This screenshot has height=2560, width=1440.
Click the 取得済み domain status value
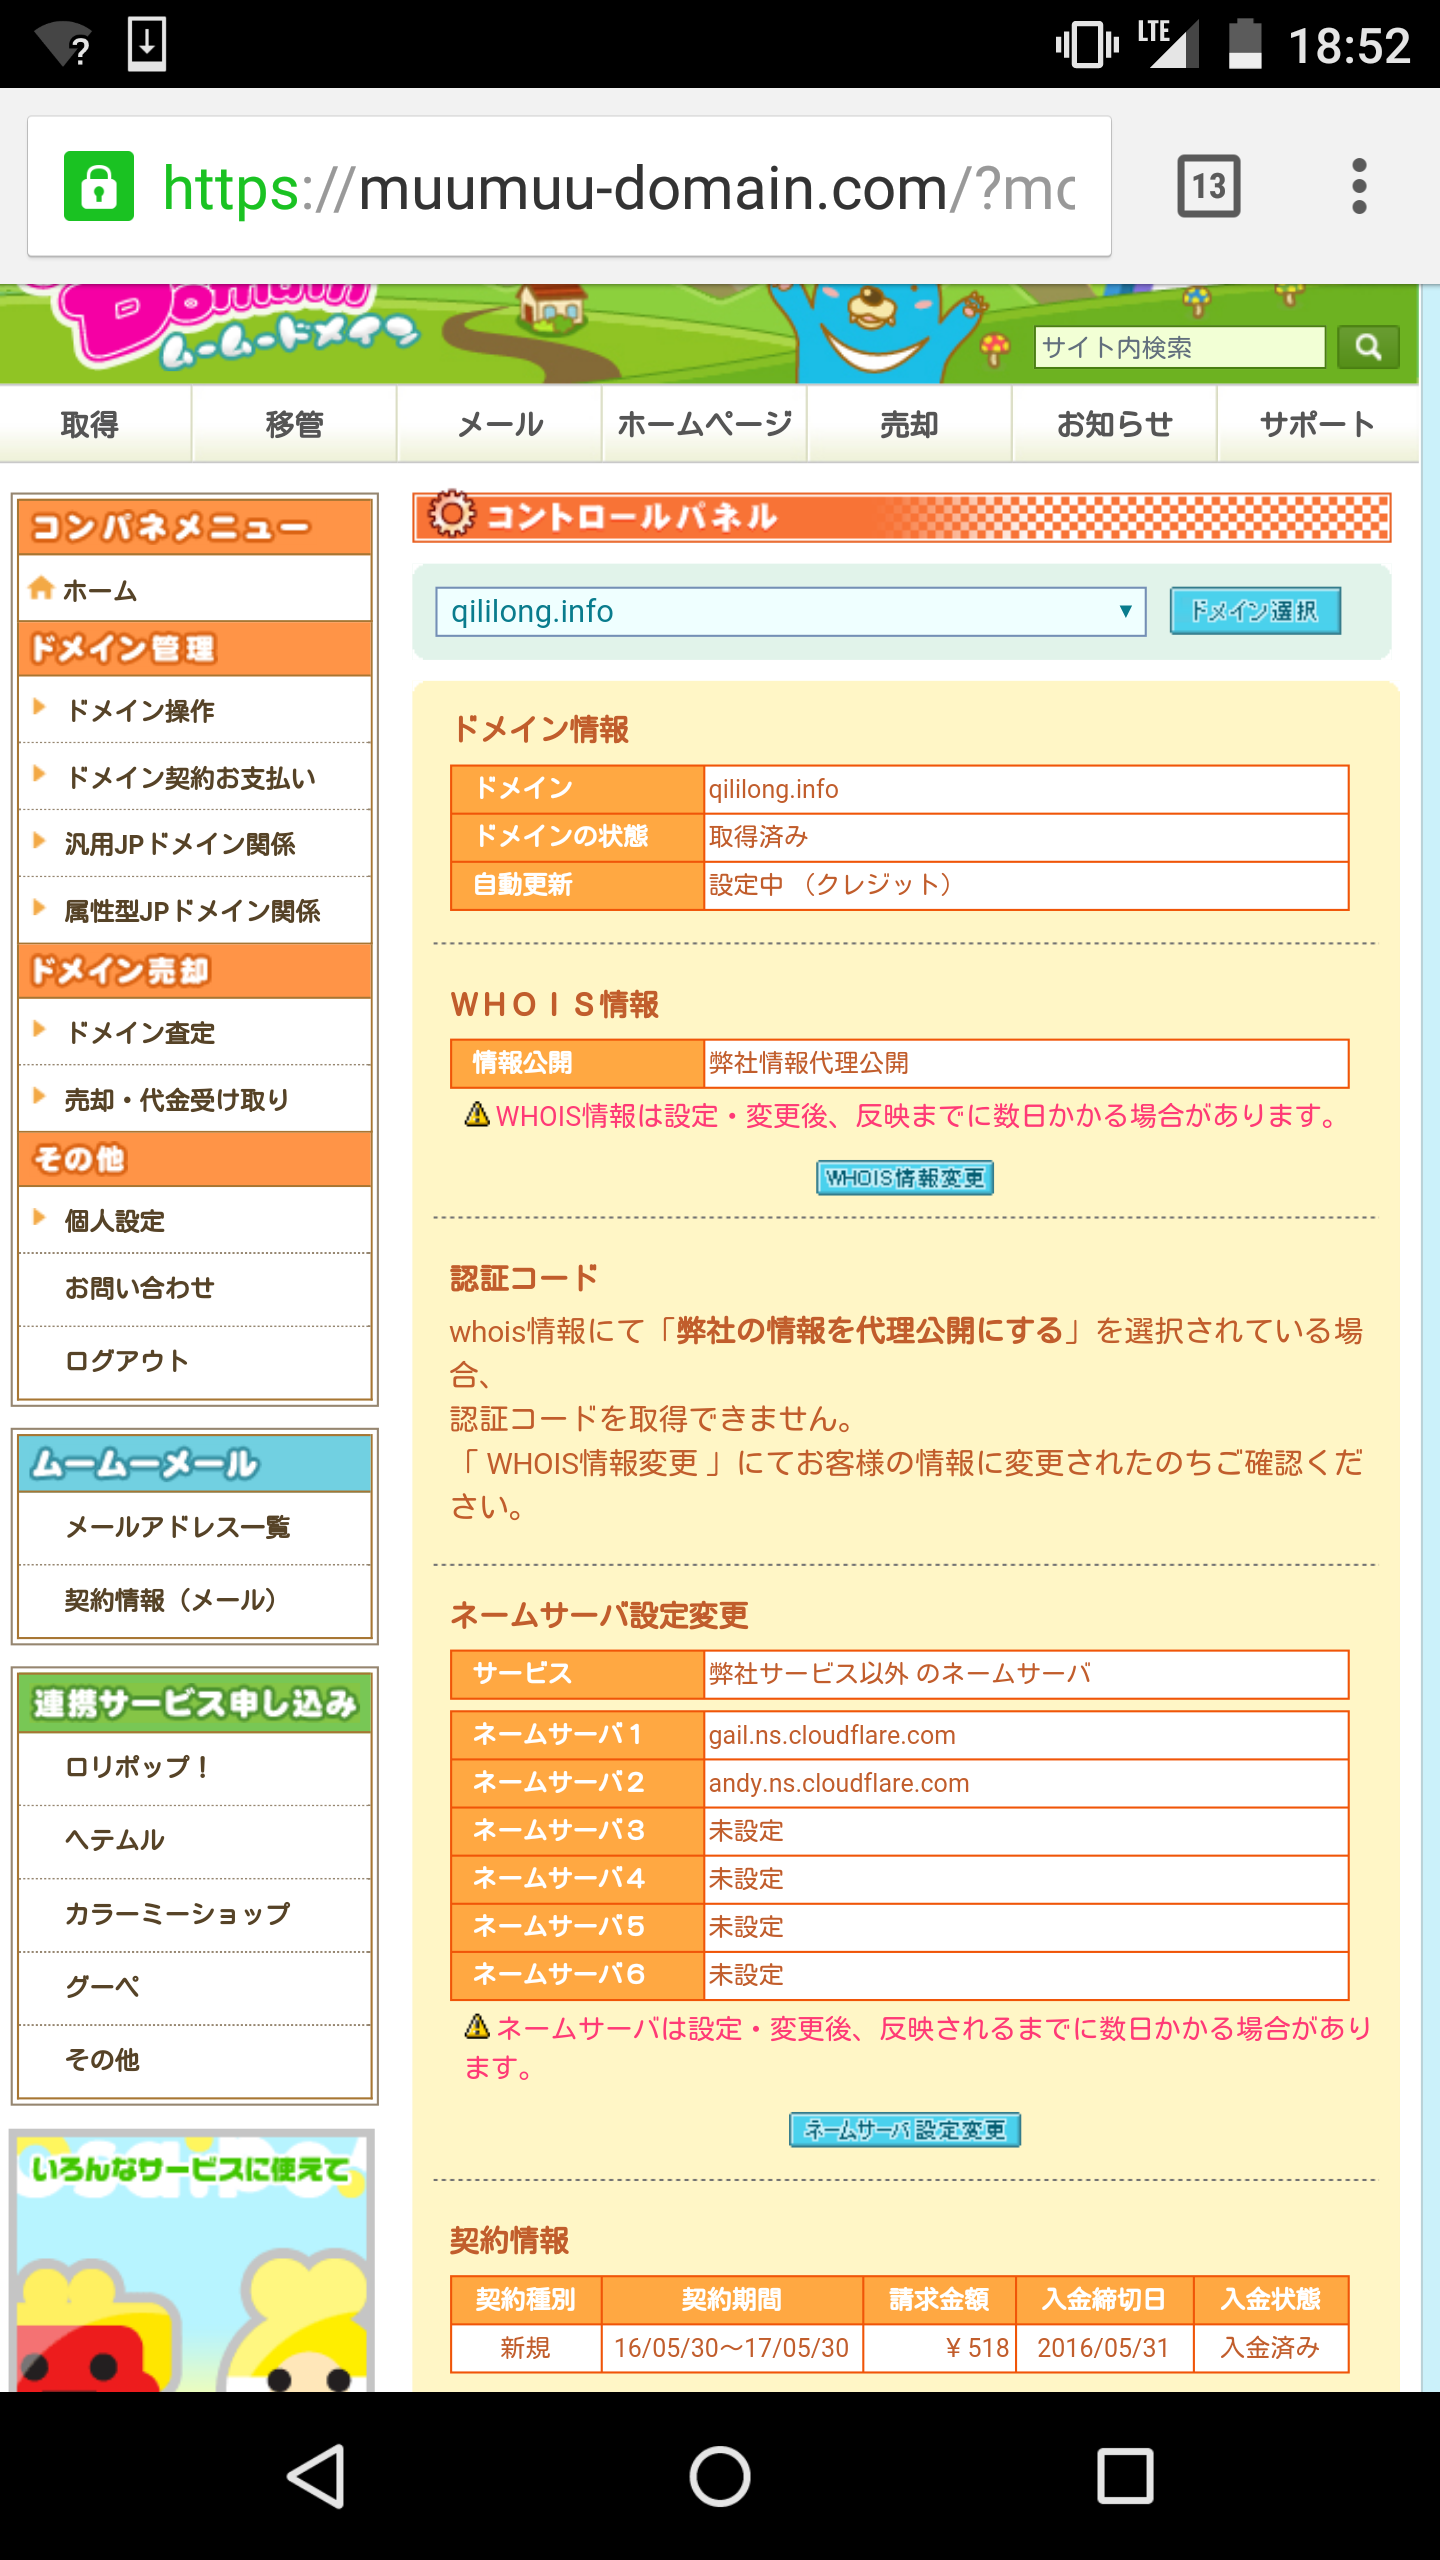758,836
